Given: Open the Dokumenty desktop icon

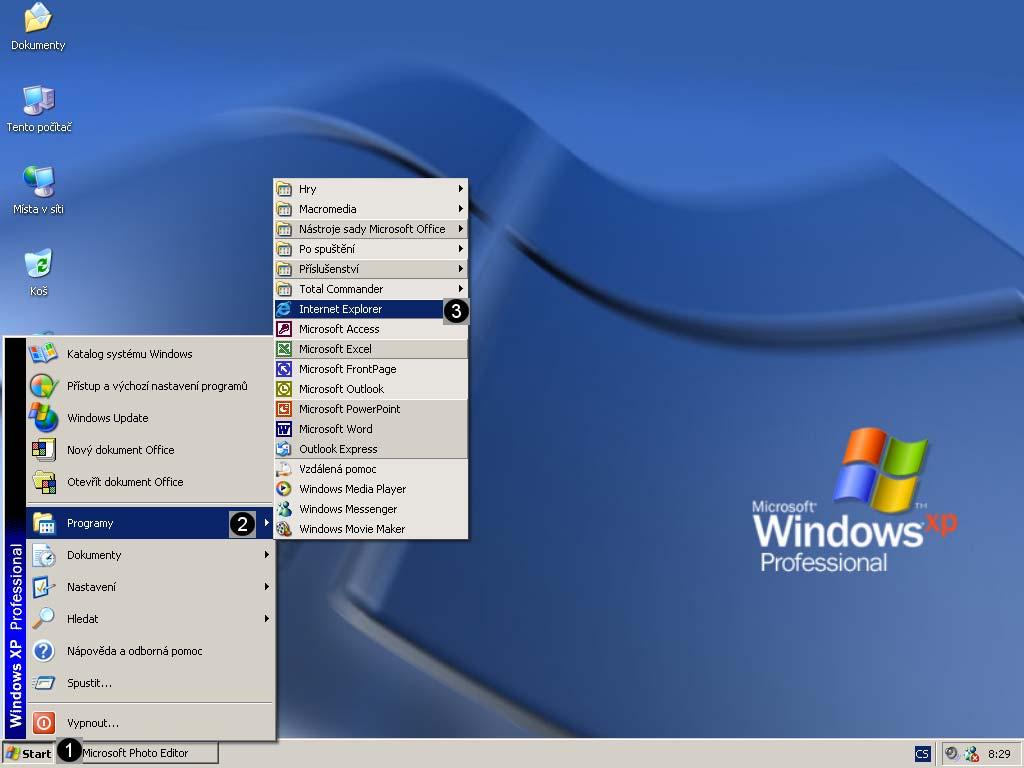Looking at the screenshot, I should tap(38, 27).
